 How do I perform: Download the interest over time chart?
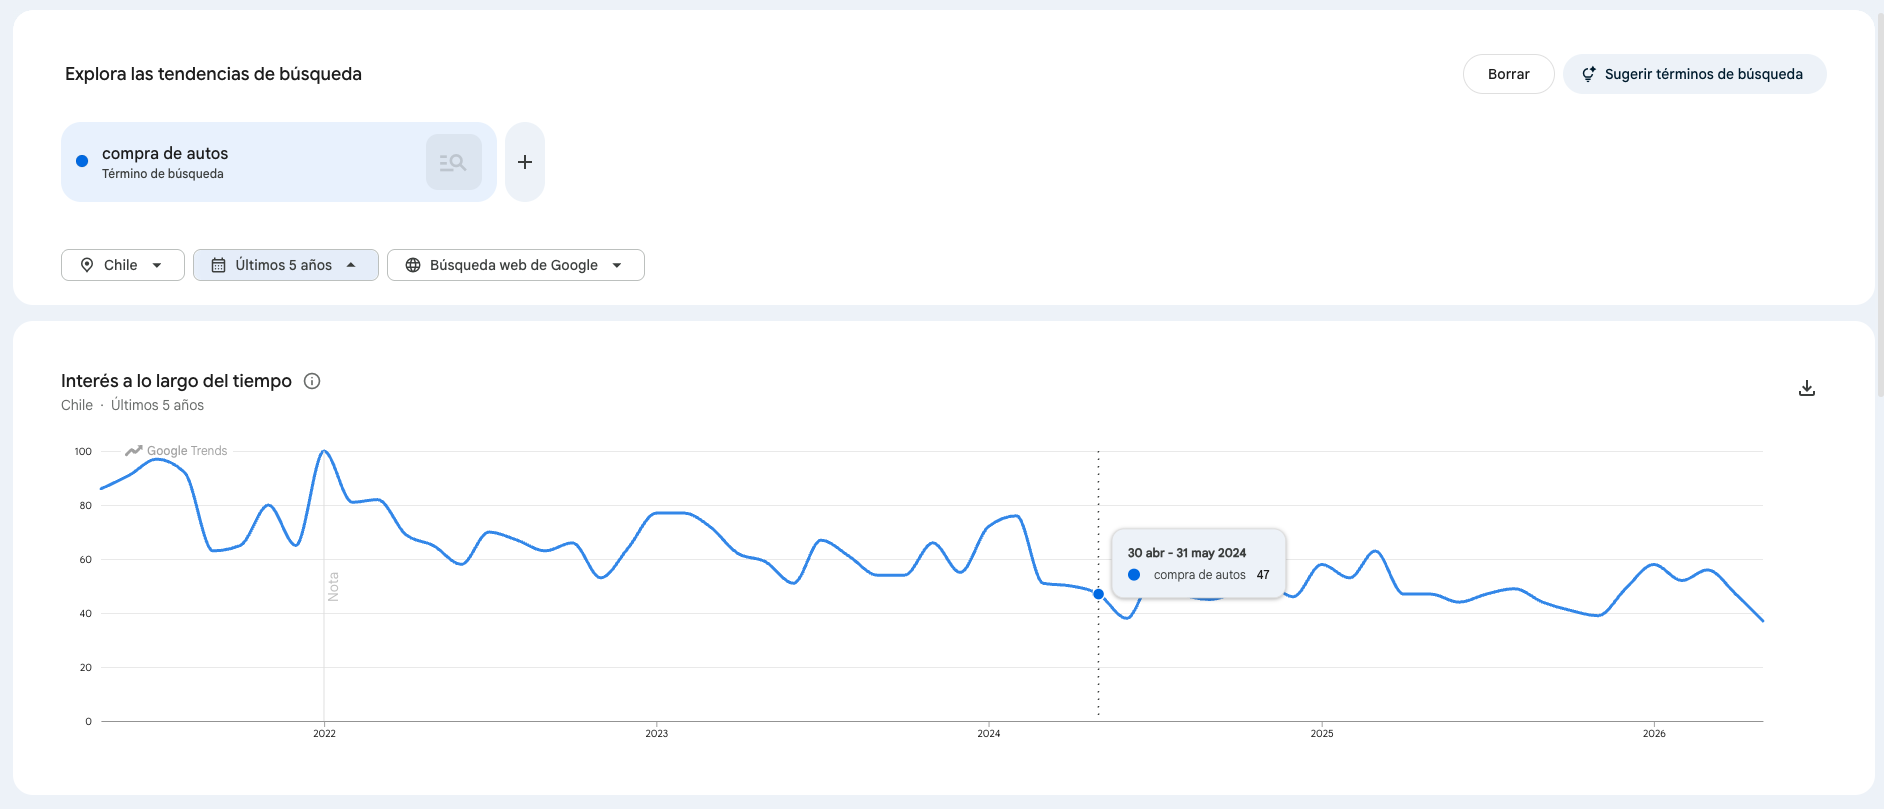(x=1807, y=388)
